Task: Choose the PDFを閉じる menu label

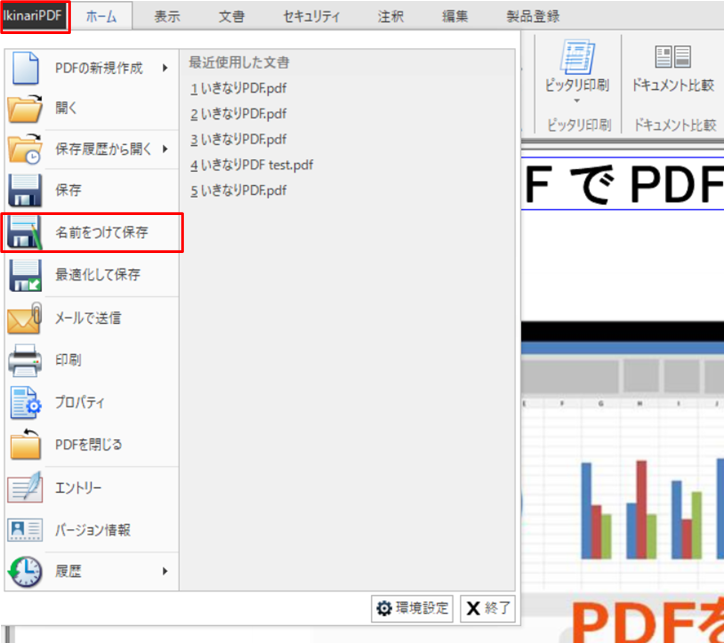Action: (88, 445)
